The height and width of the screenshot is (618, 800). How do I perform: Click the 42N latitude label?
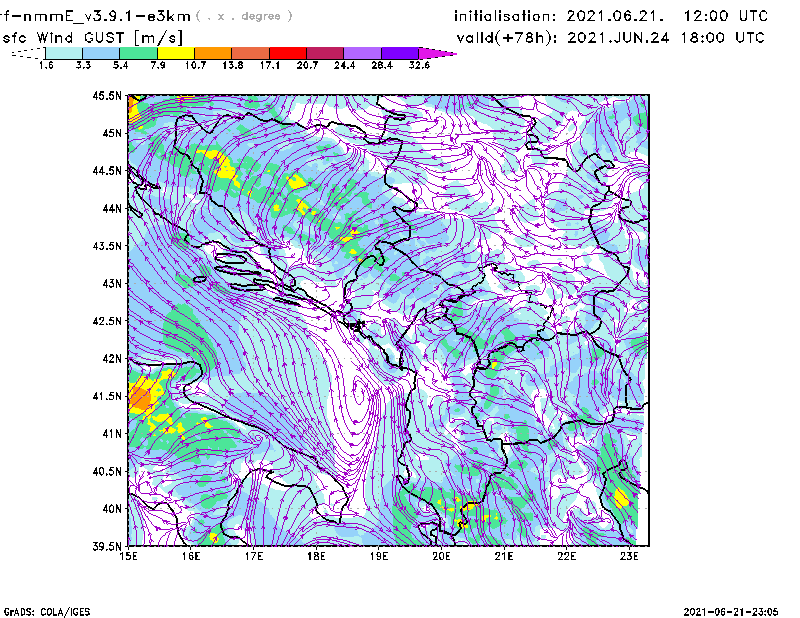pos(112,359)
